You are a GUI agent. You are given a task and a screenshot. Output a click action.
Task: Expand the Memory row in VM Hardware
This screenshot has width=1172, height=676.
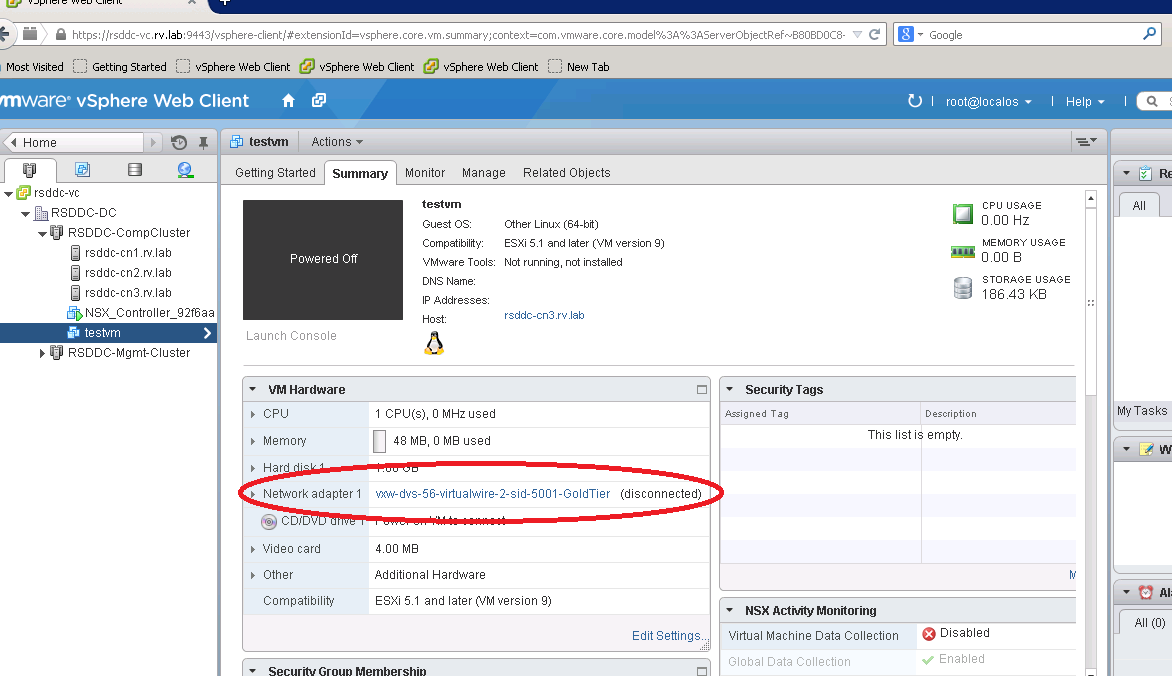(x=253, y=441)
